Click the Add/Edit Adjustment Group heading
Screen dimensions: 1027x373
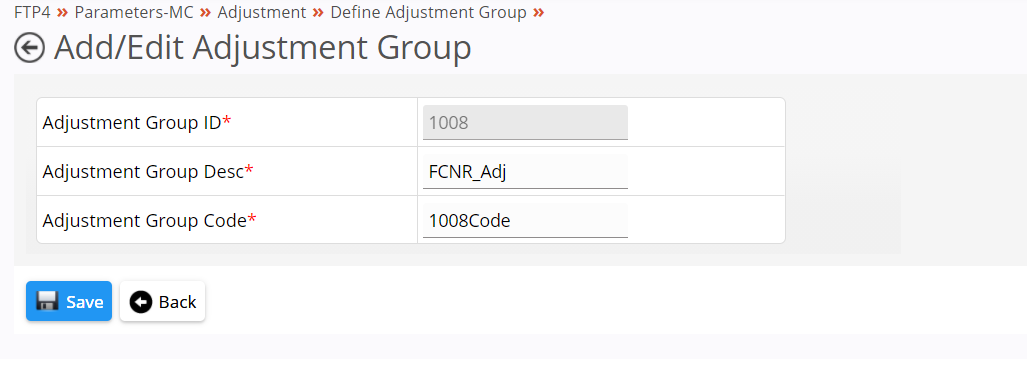click(263, 48)
